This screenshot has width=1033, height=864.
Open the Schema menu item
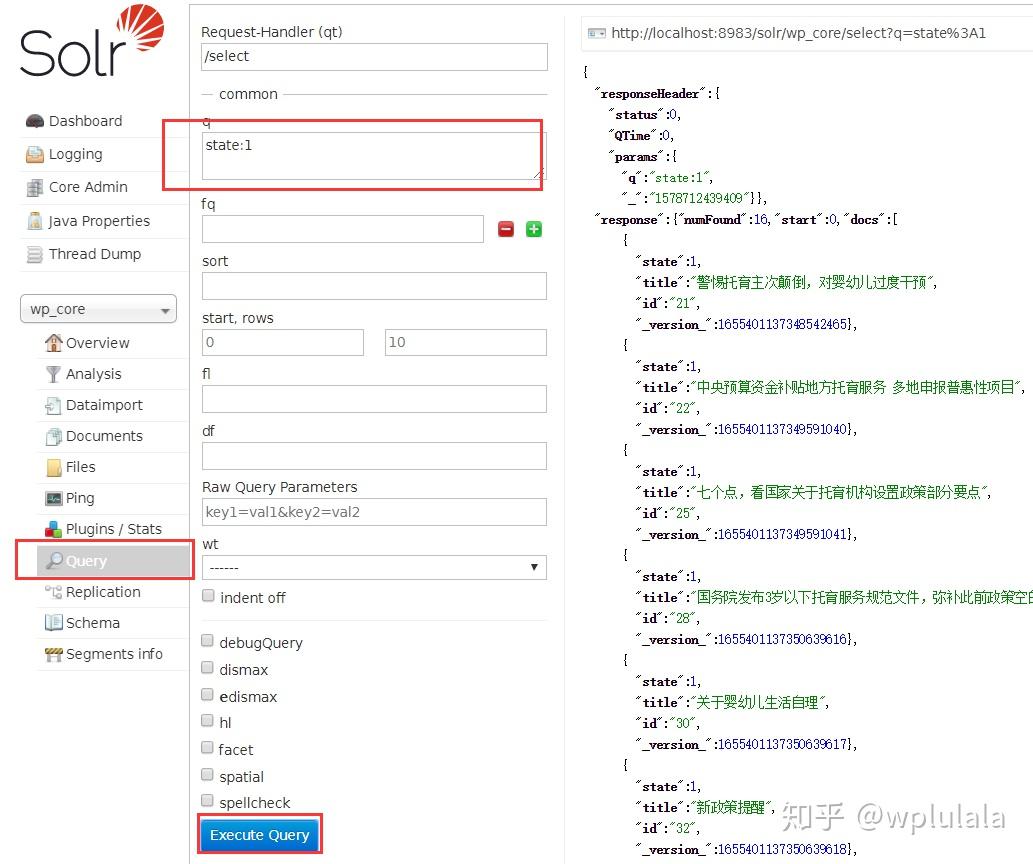click(93, 623)
